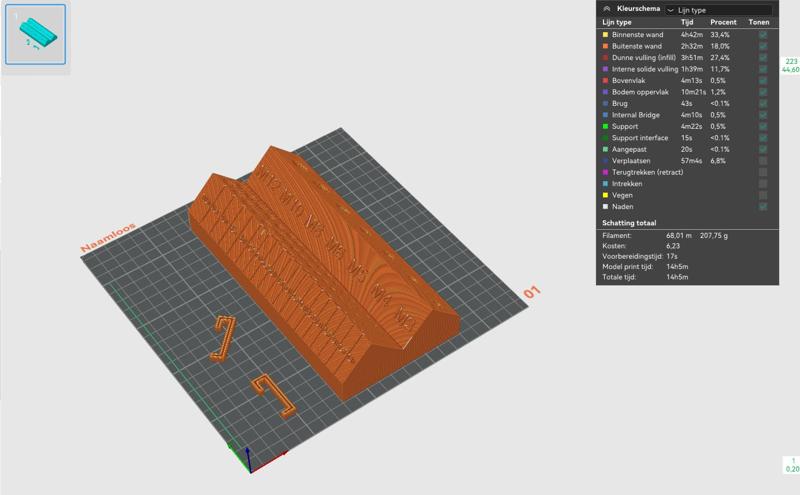Hide Support lines in preview
This screenshot has width=800, height=495.
[x=763, y=127]
